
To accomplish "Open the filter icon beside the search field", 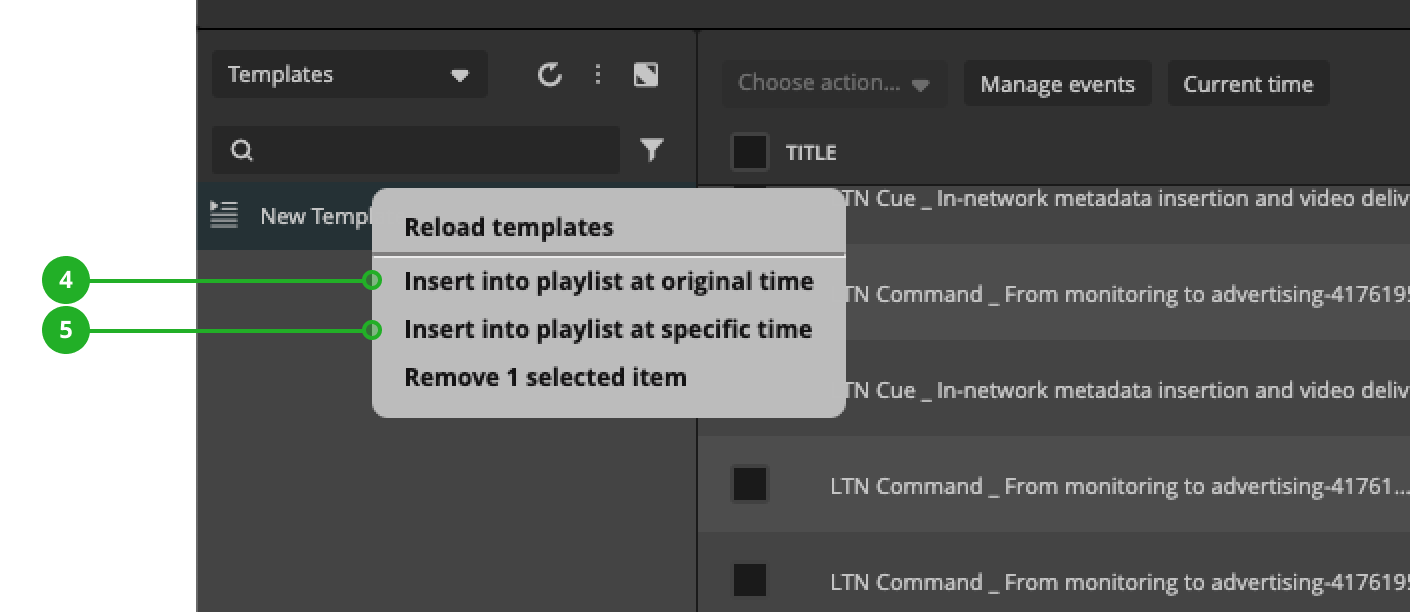I will click(652, 149).
